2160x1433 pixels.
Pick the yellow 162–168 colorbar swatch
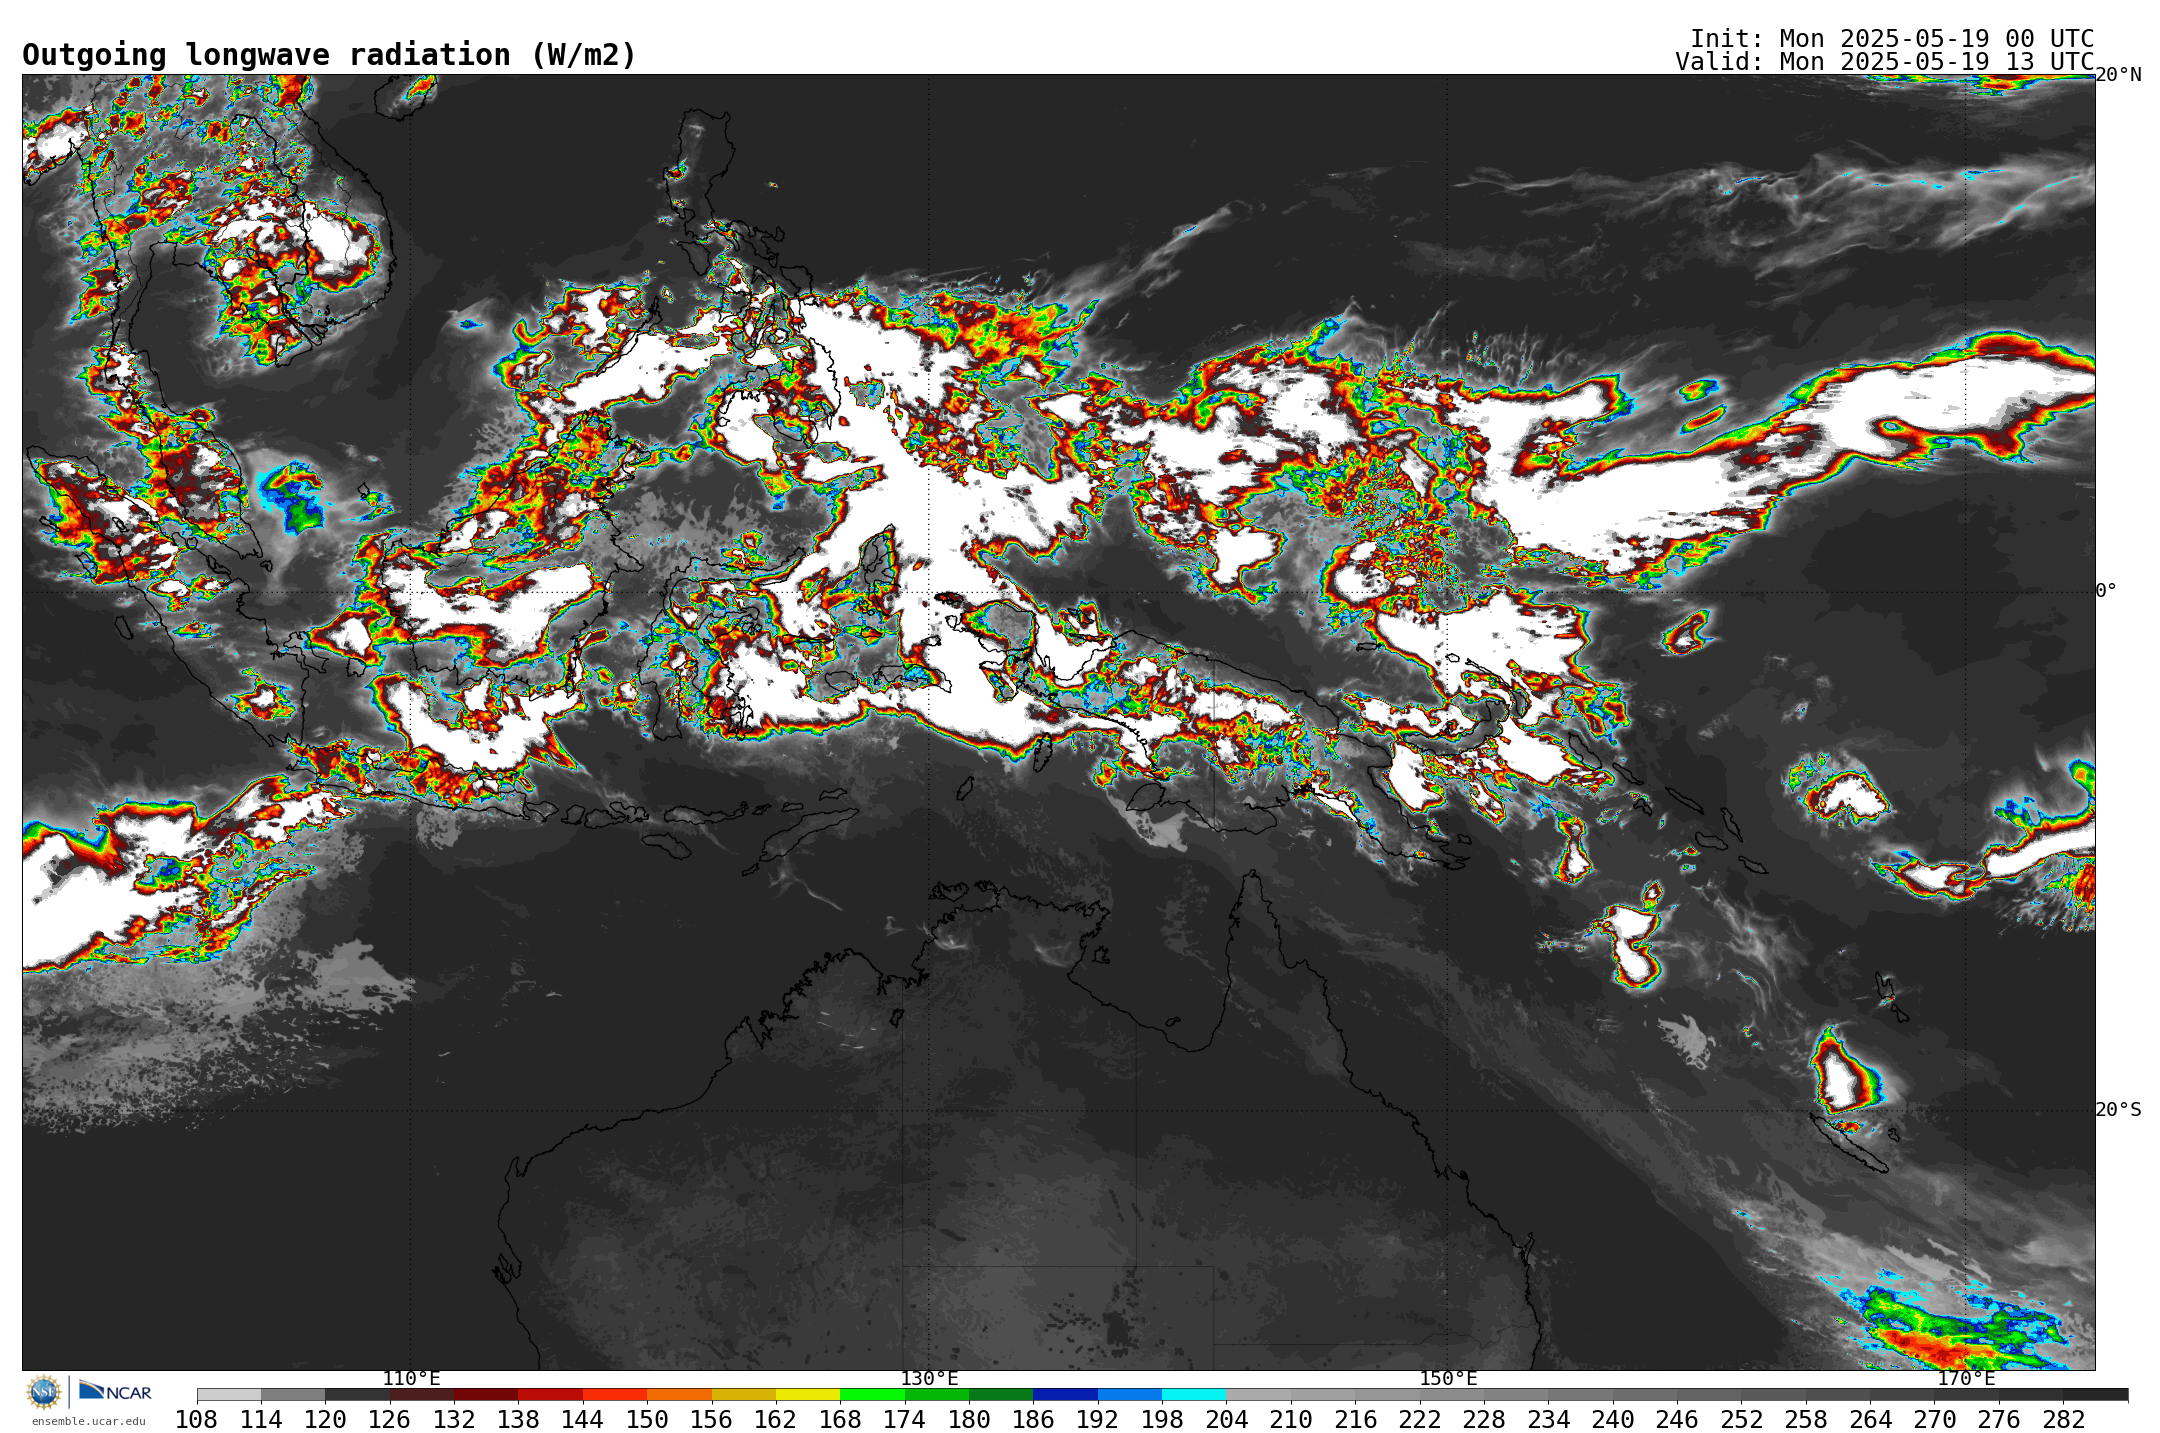click(x=808, y=1394)
